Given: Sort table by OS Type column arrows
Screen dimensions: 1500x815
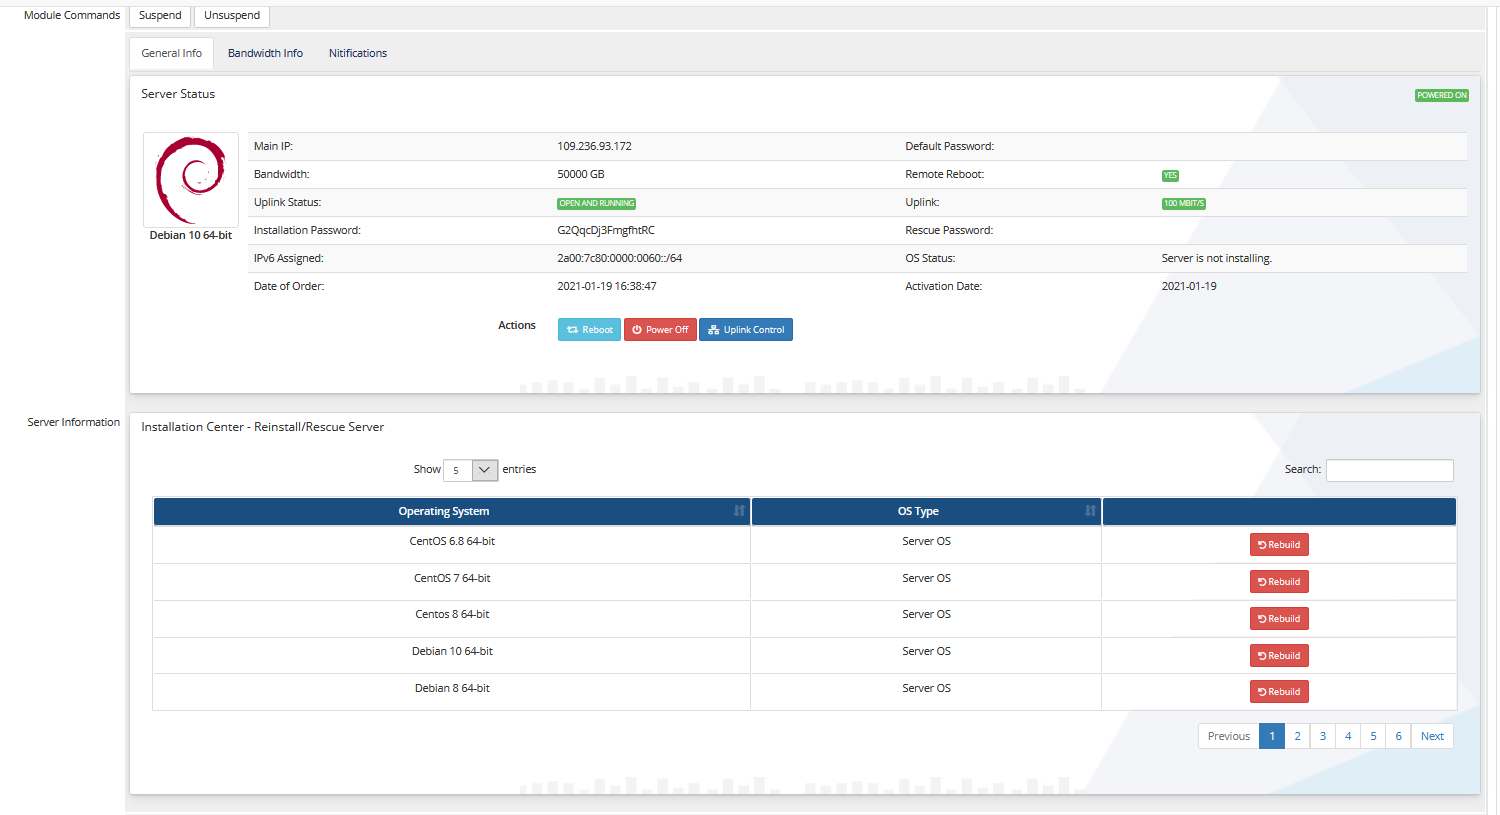Looking at the screenshot, I should click(x=1090, y=511).
